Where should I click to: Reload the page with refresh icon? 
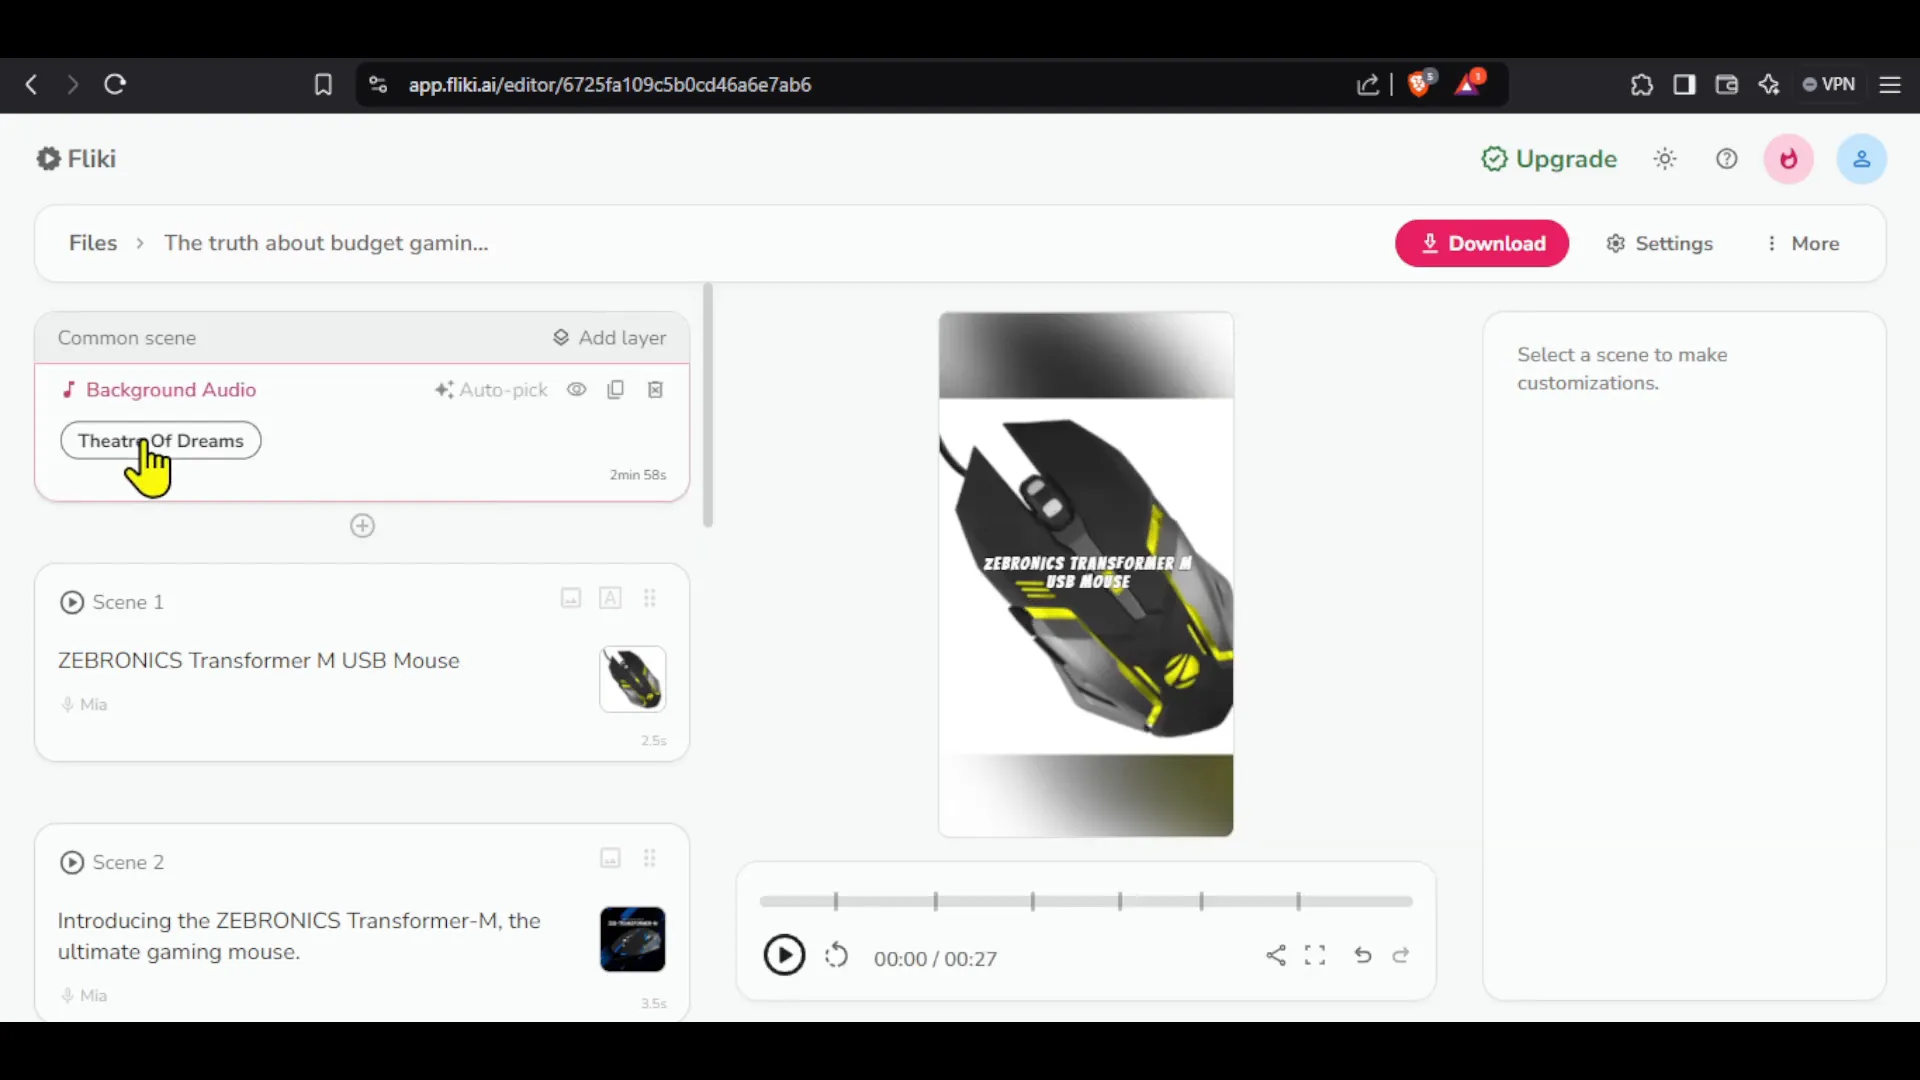[115, 85]
